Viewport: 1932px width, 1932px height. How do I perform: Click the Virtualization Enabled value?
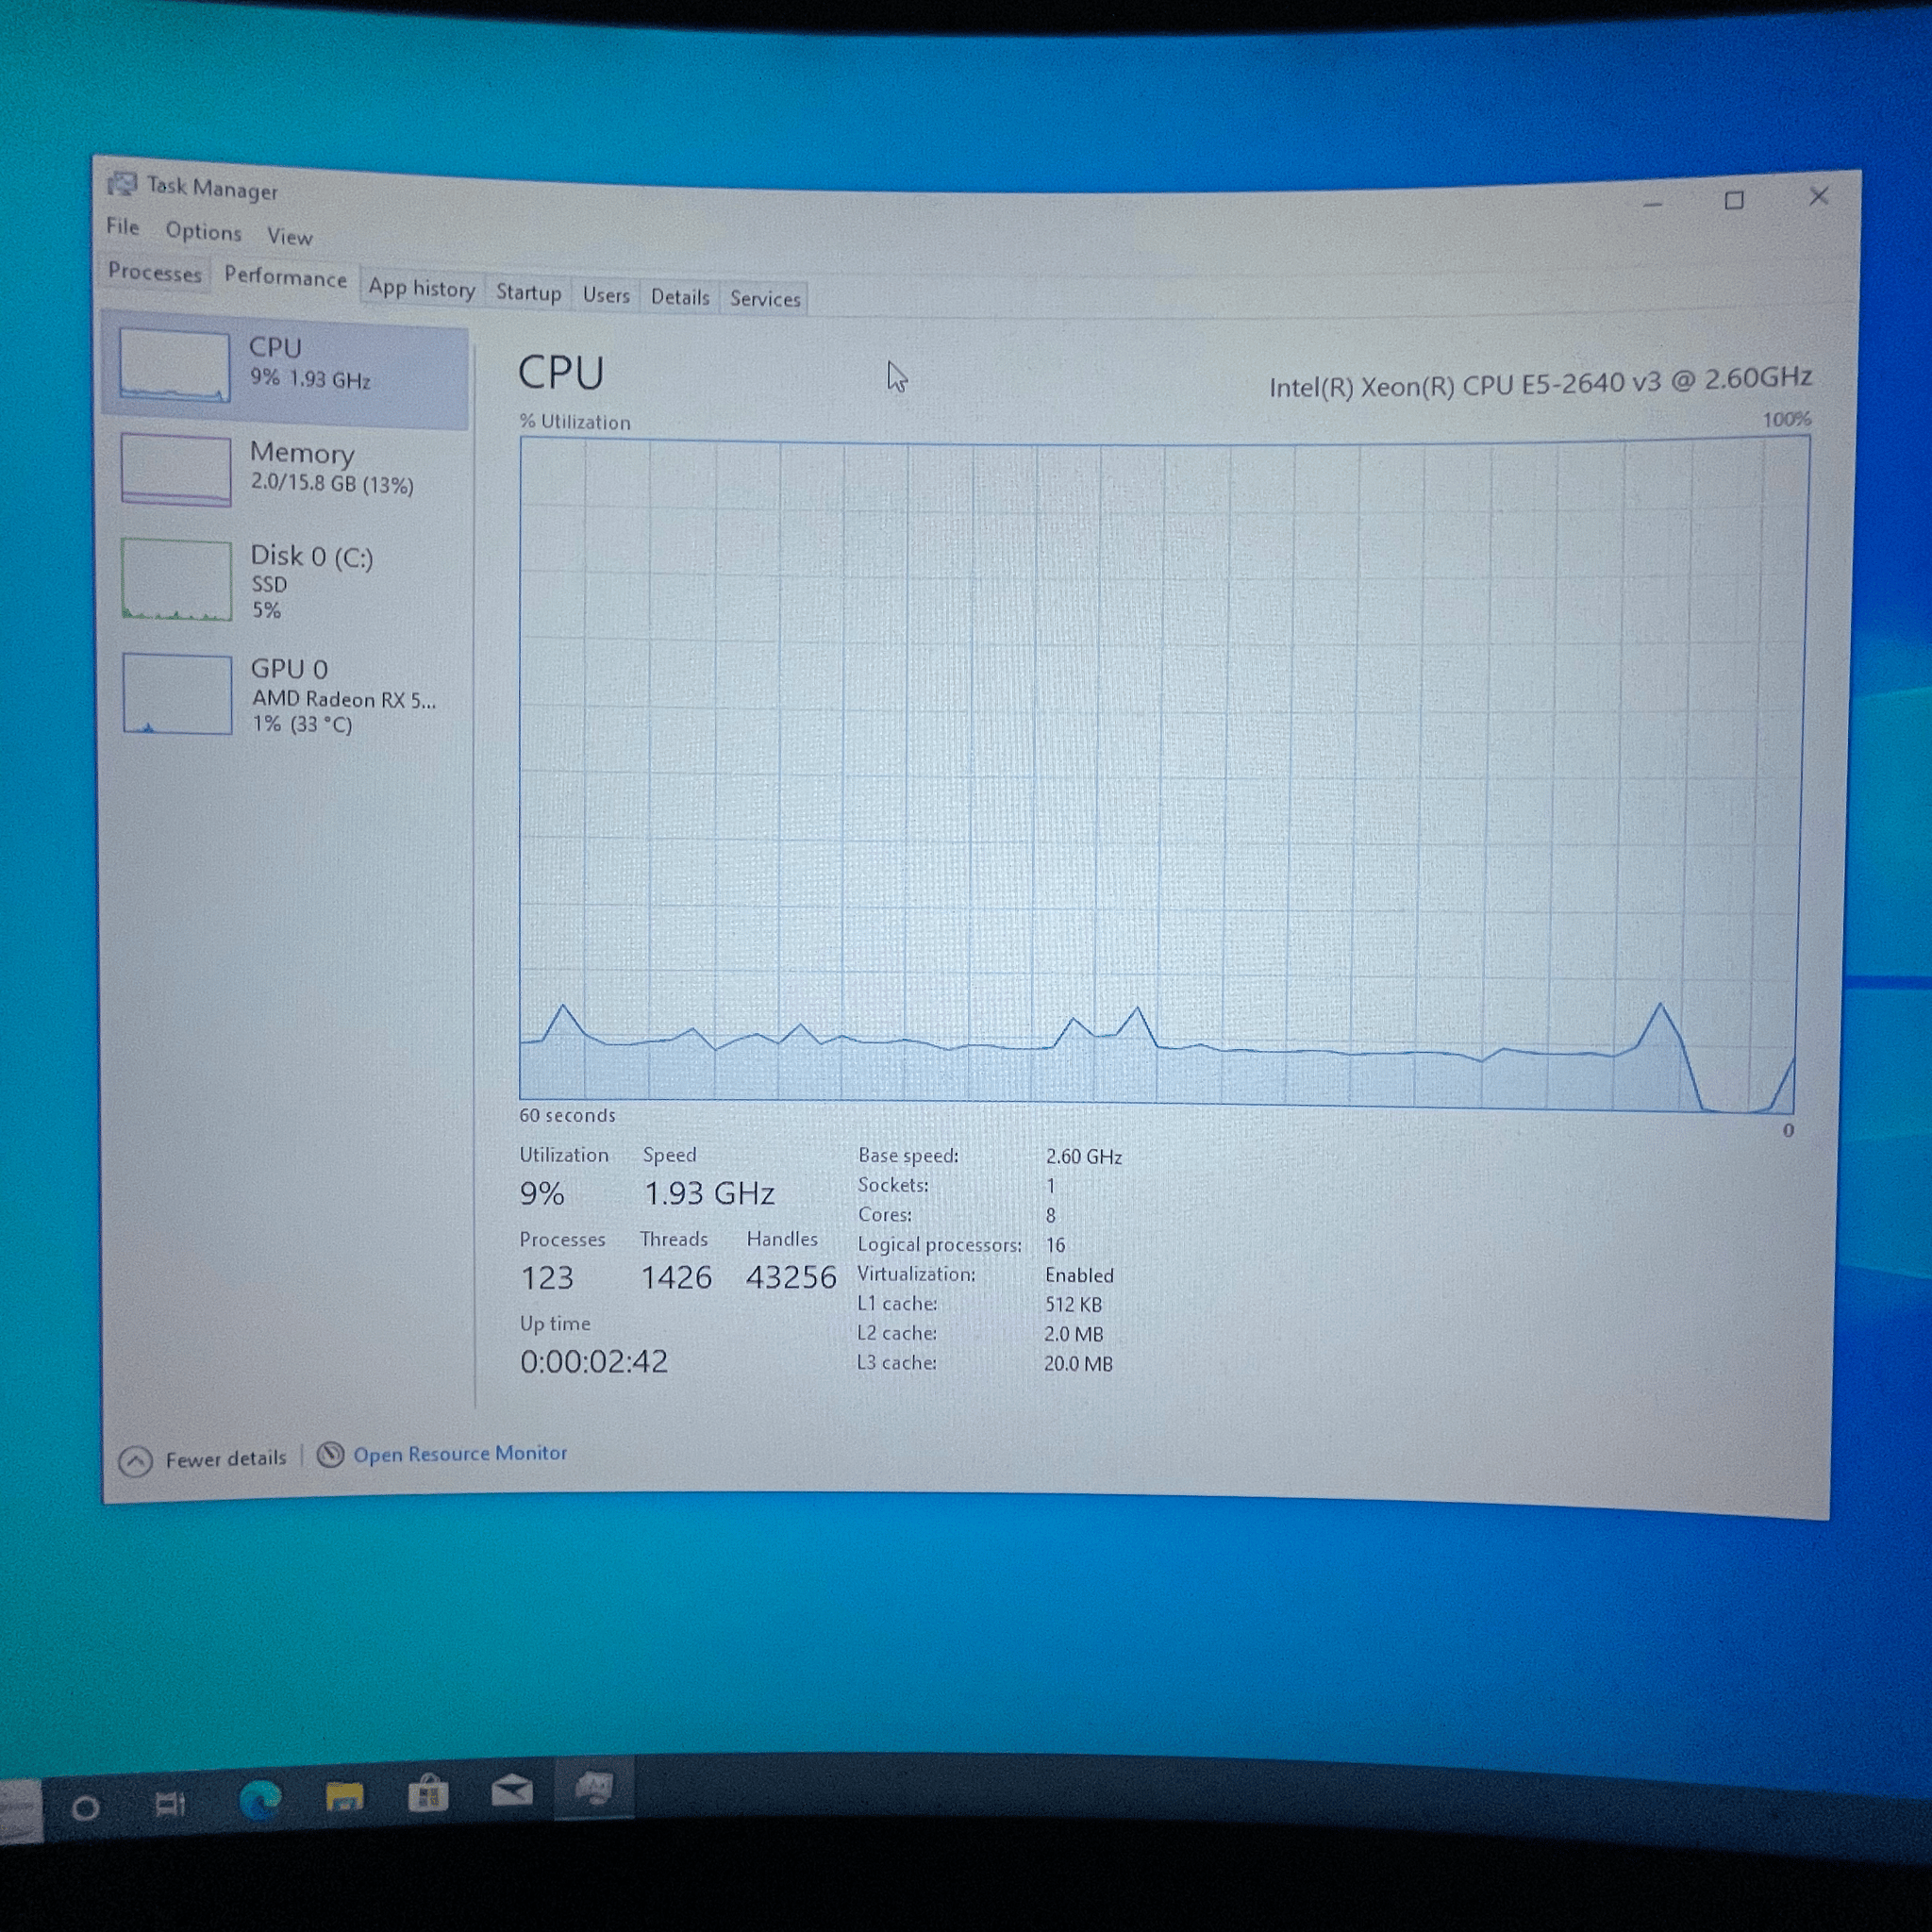click(x=1079, y=1276)
